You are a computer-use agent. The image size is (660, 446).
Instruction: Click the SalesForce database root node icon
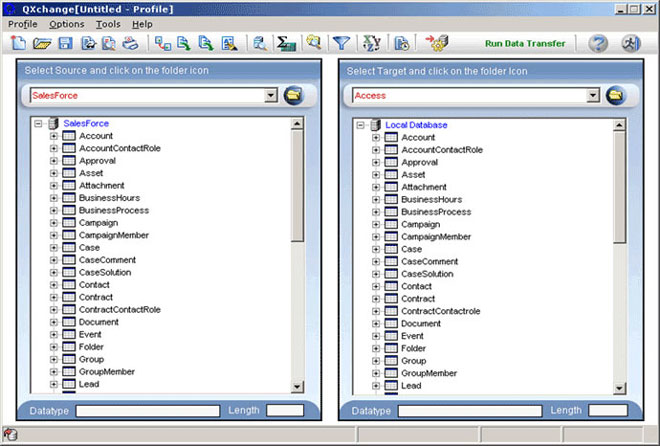click(x=53, y=124)
